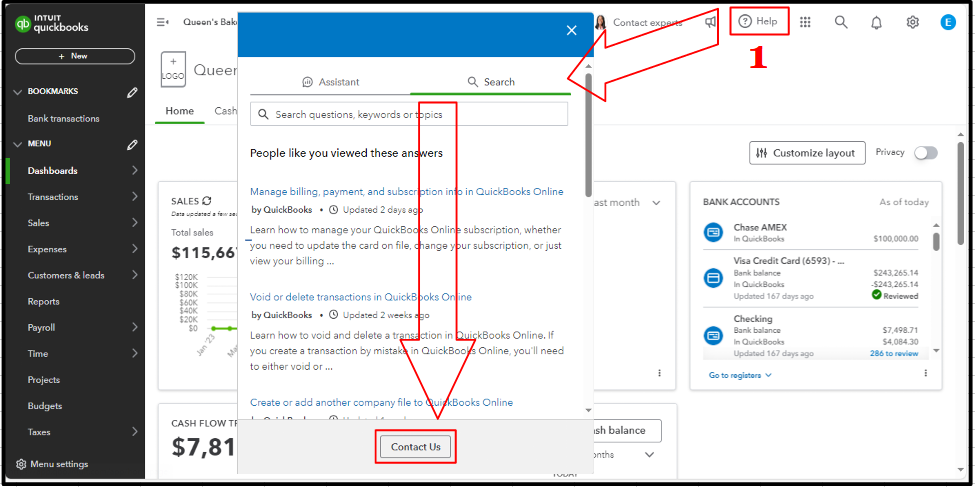Image resolution: width=975 pixels, height=487 pixels.
Task: Click the search magnifier in top bar
Action: [x=841, y=22]
